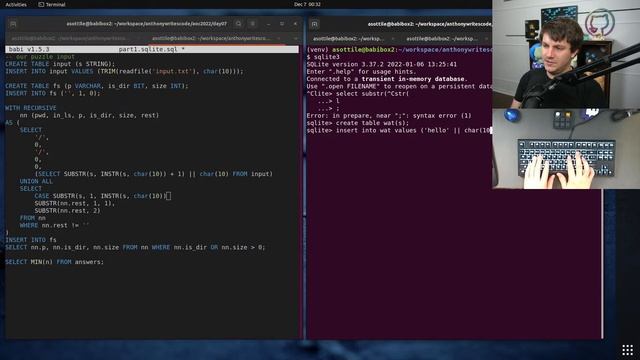Select second tab in left terminal window

click(x=211, y=38)
